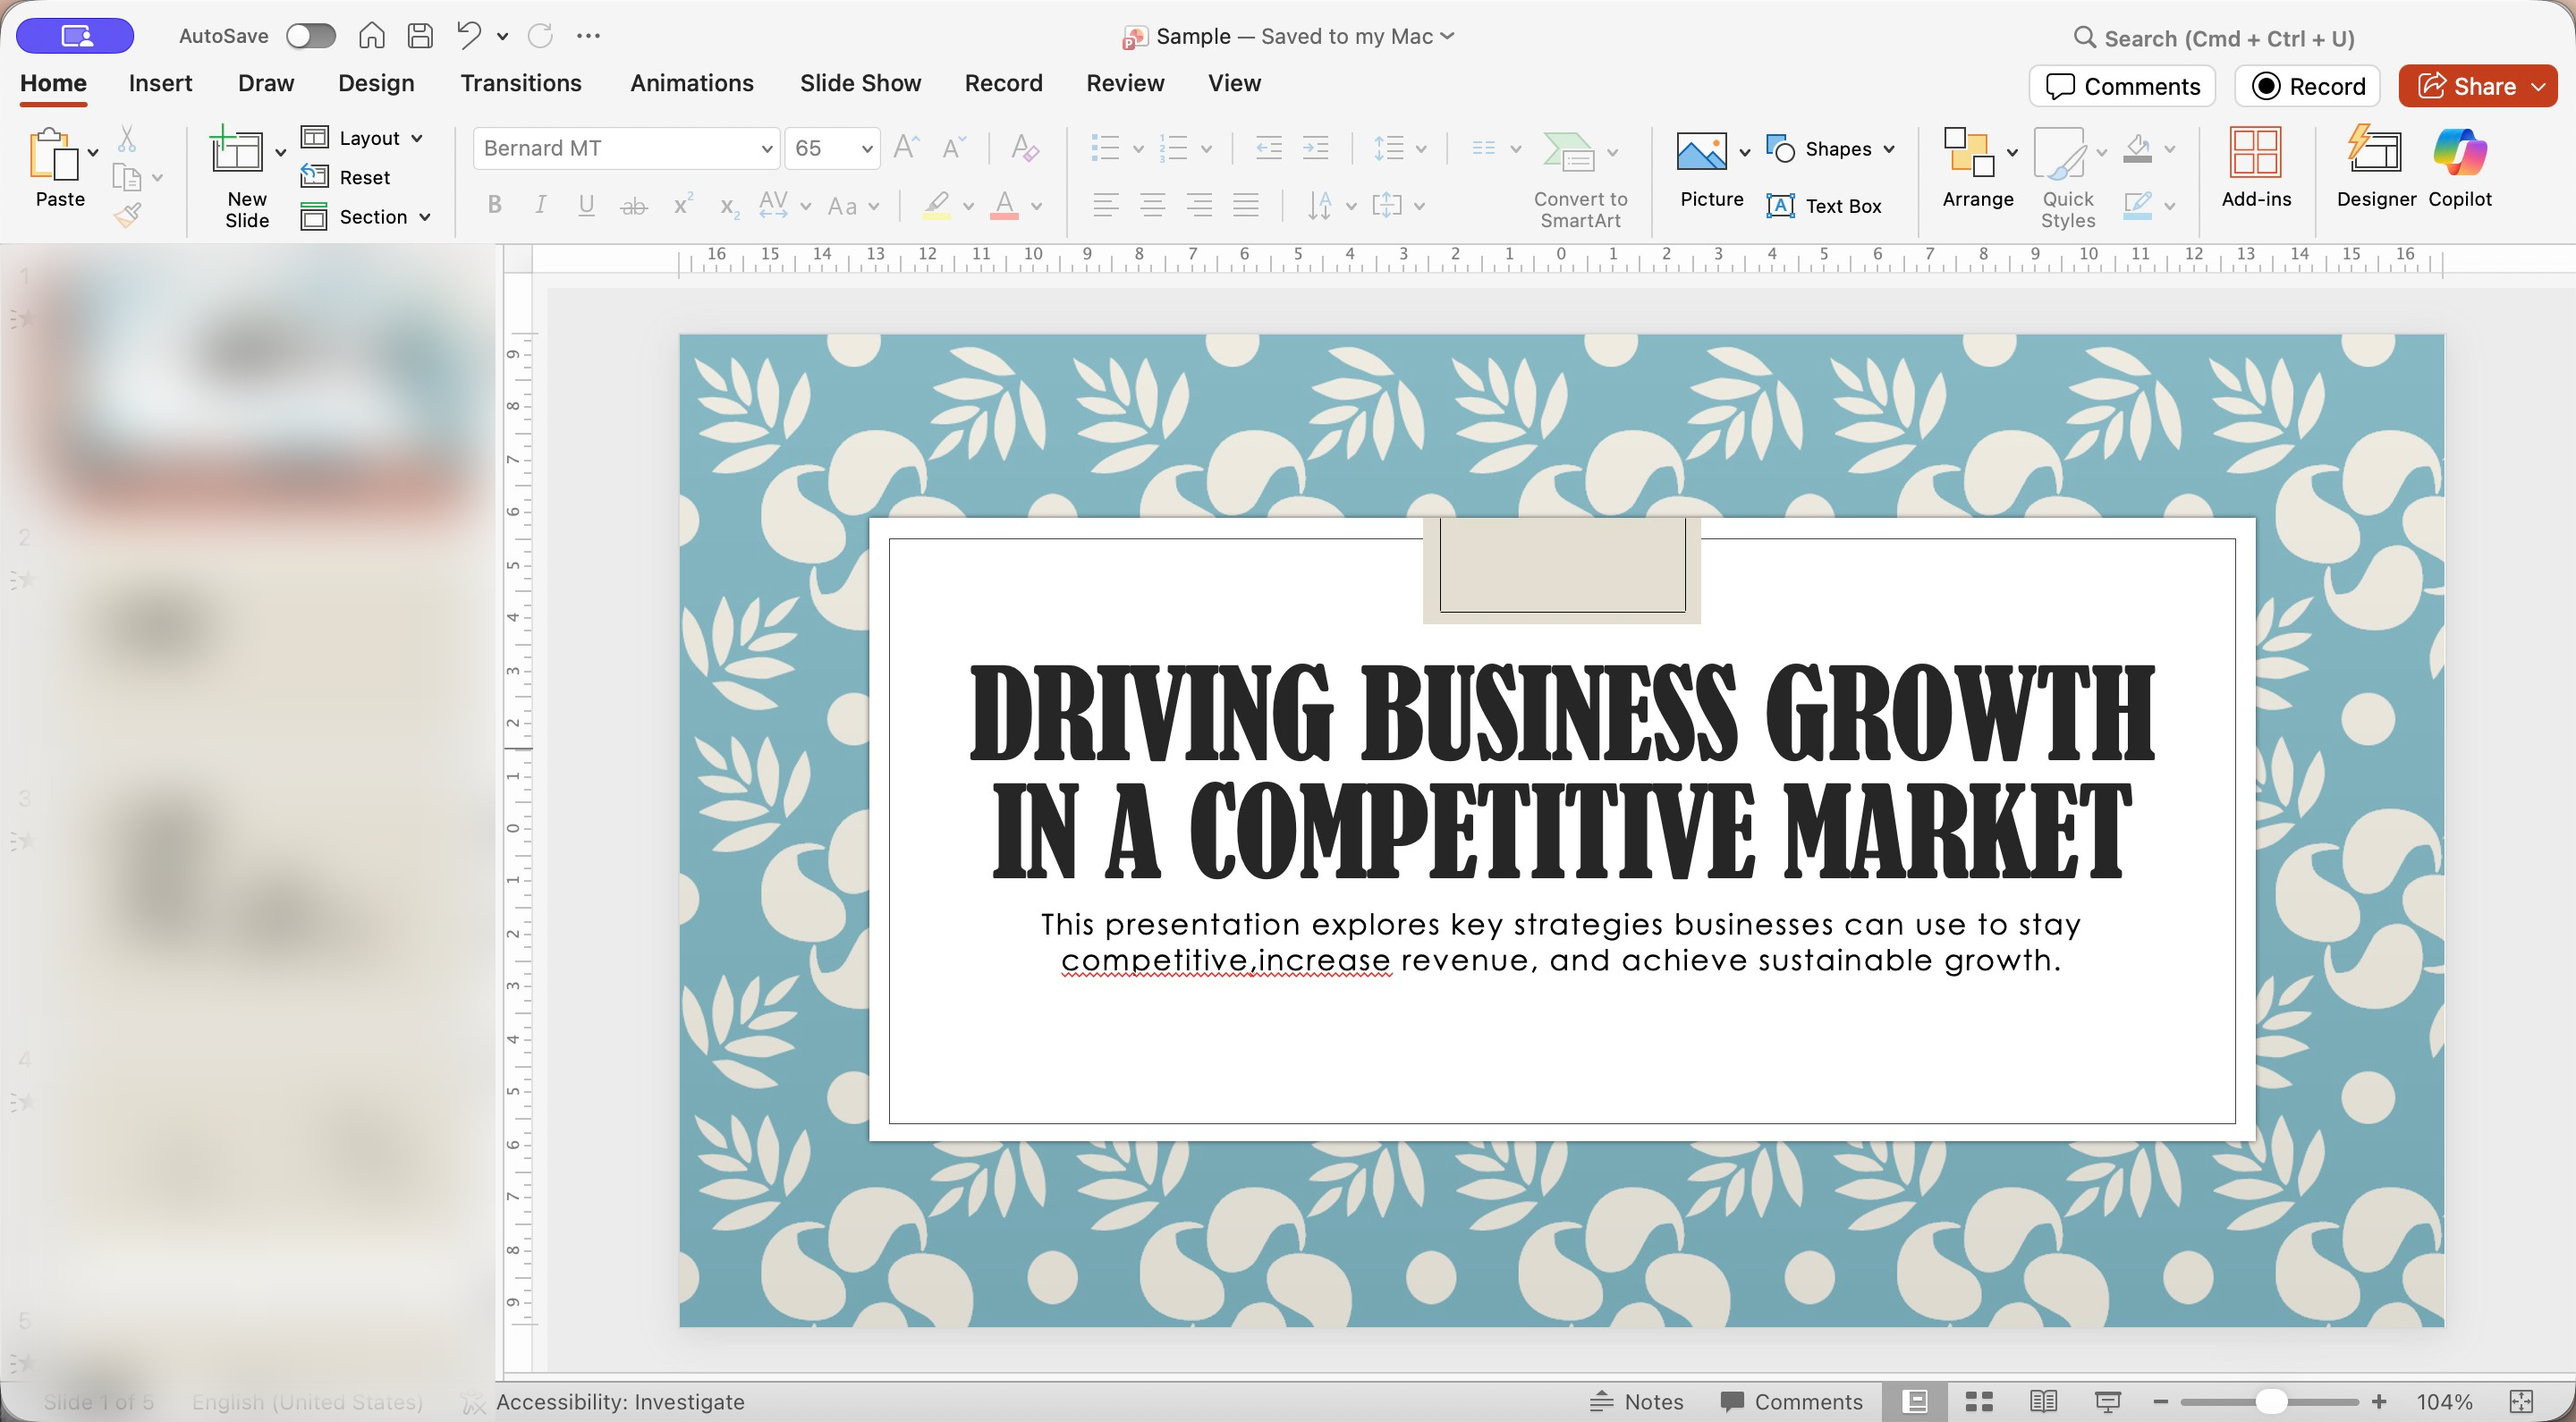Click the zoom slider handle
The image size is (2576, 1422).
click(2271, 1401)
